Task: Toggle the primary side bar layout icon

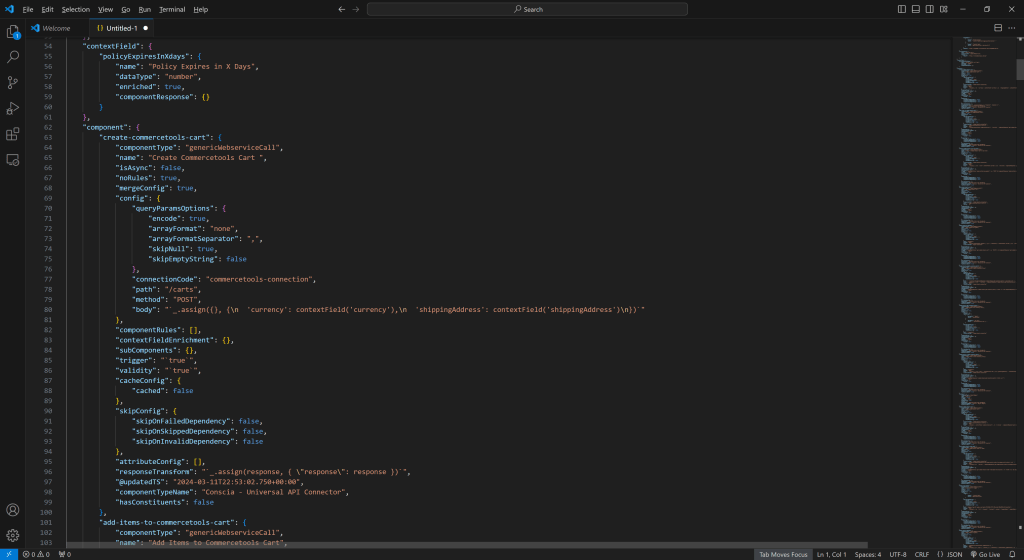Action: (902, 9)
